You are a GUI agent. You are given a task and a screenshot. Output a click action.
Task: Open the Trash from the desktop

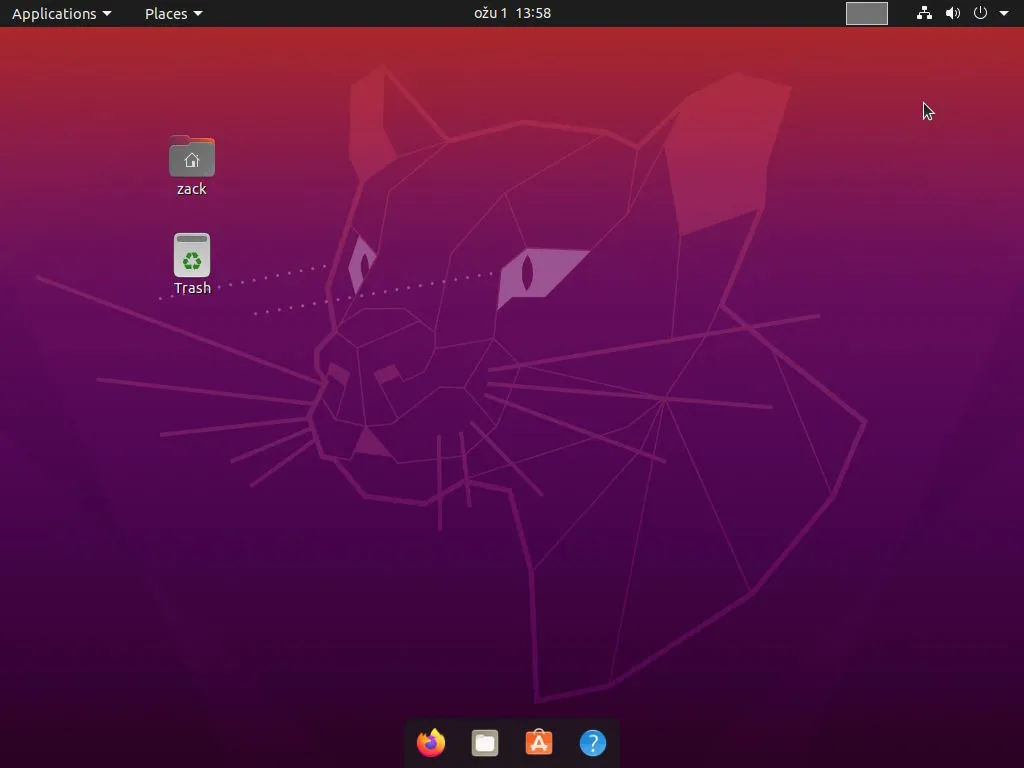191,255
